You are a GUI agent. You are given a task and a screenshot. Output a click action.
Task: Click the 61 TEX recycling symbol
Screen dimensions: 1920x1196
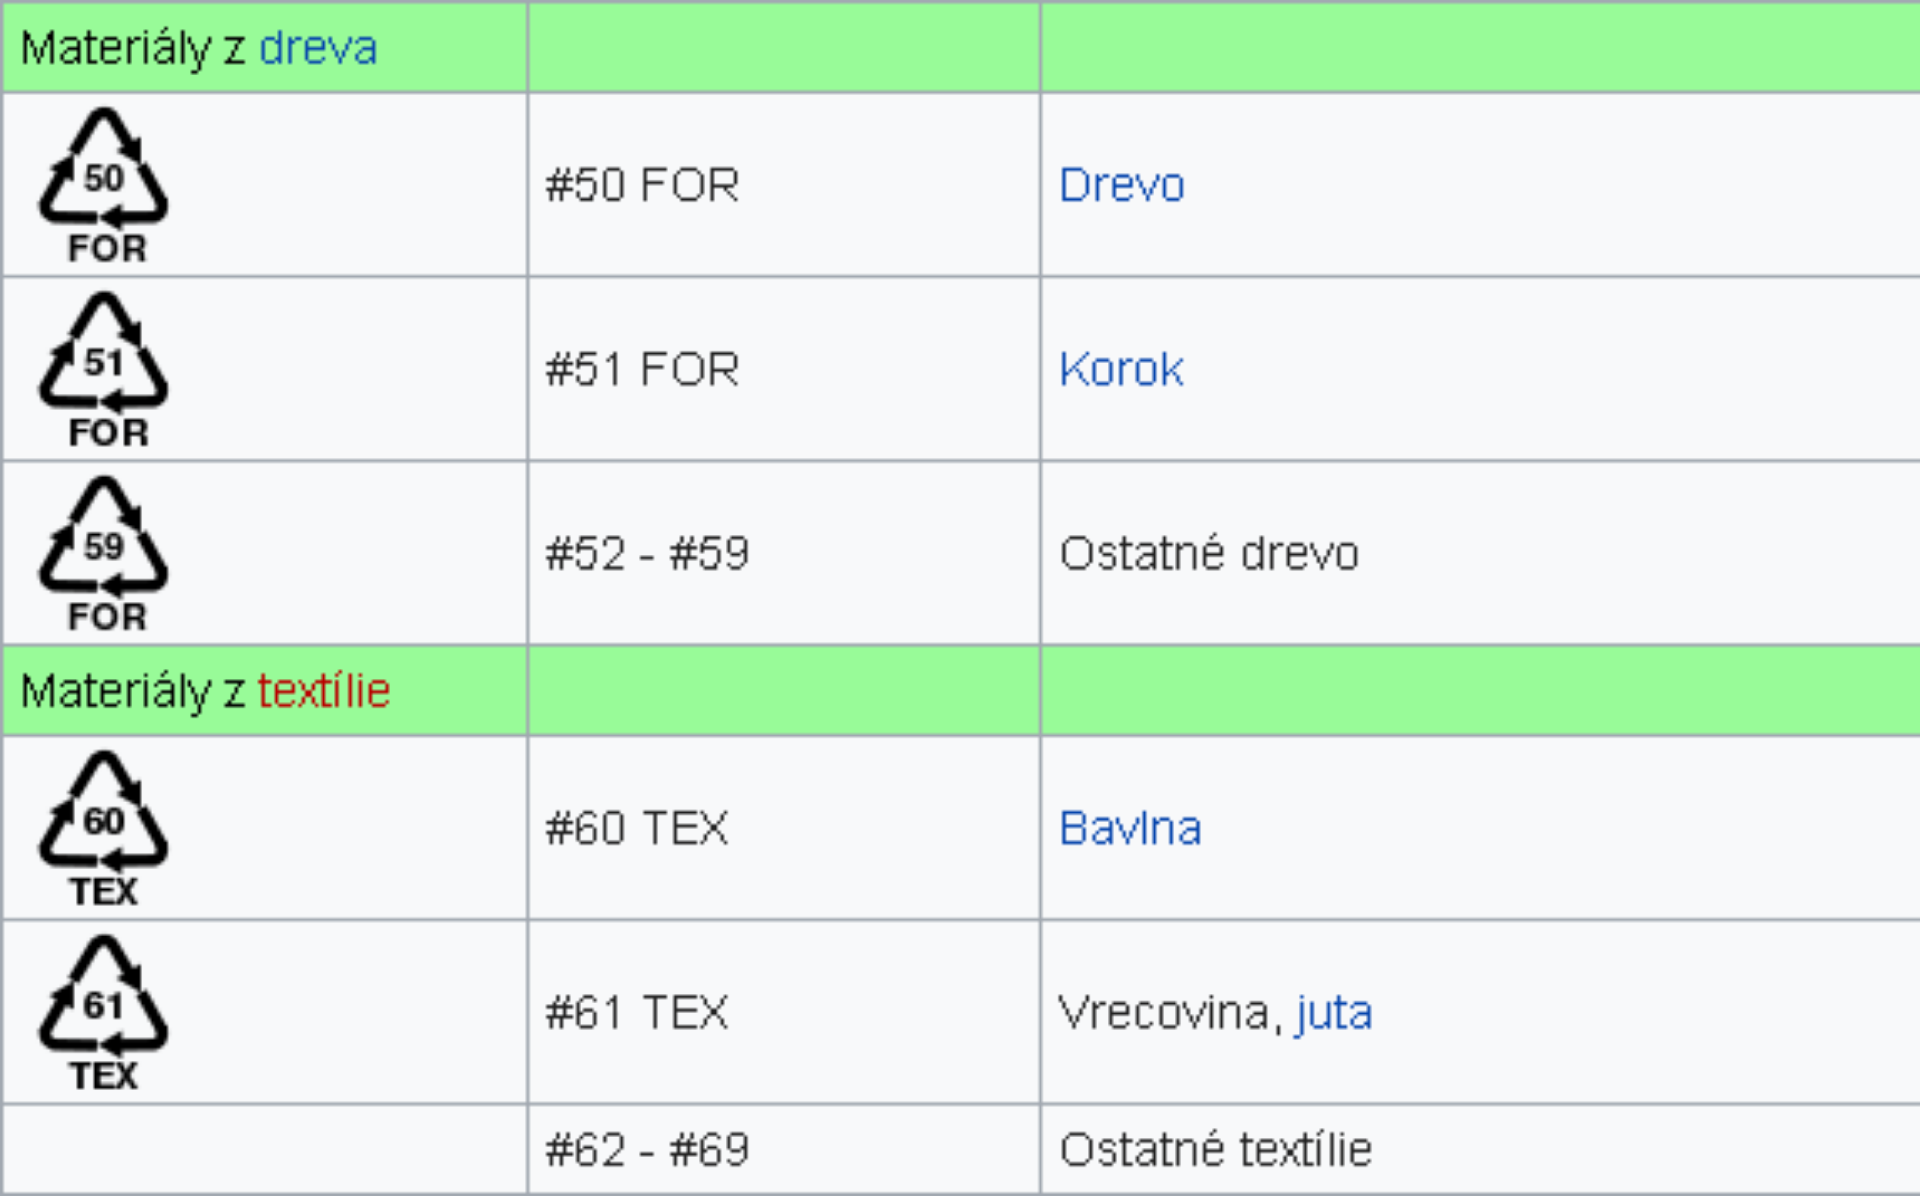[x=104, y=1012]
